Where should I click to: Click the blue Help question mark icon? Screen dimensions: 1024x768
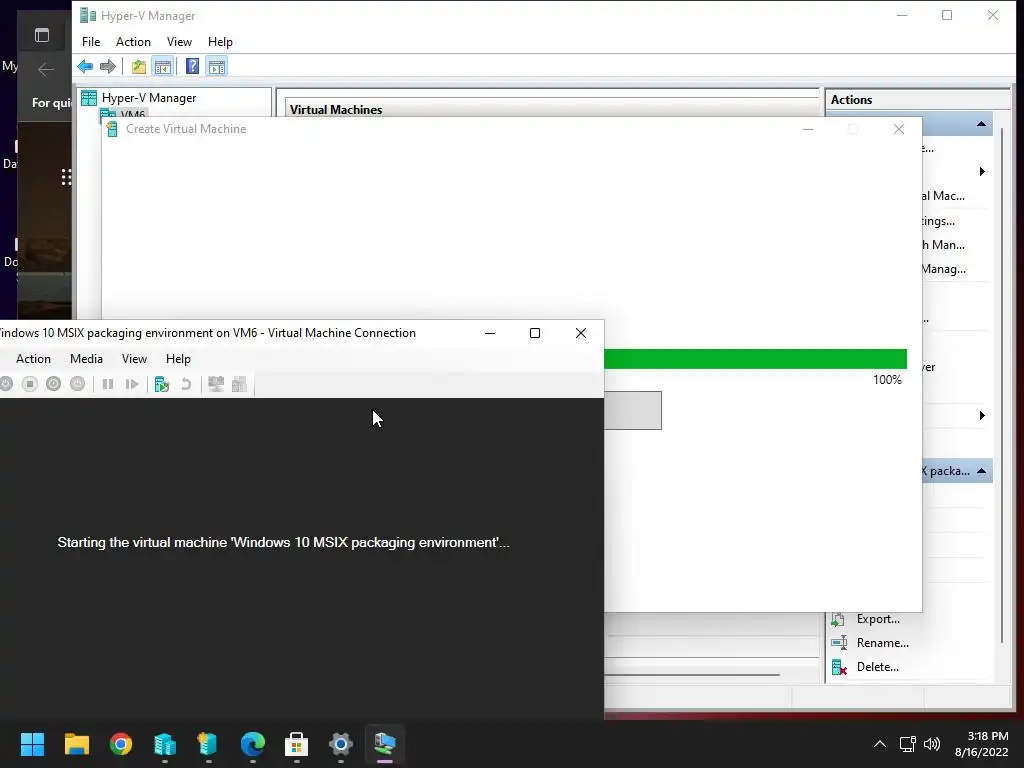tap(192, 66)
